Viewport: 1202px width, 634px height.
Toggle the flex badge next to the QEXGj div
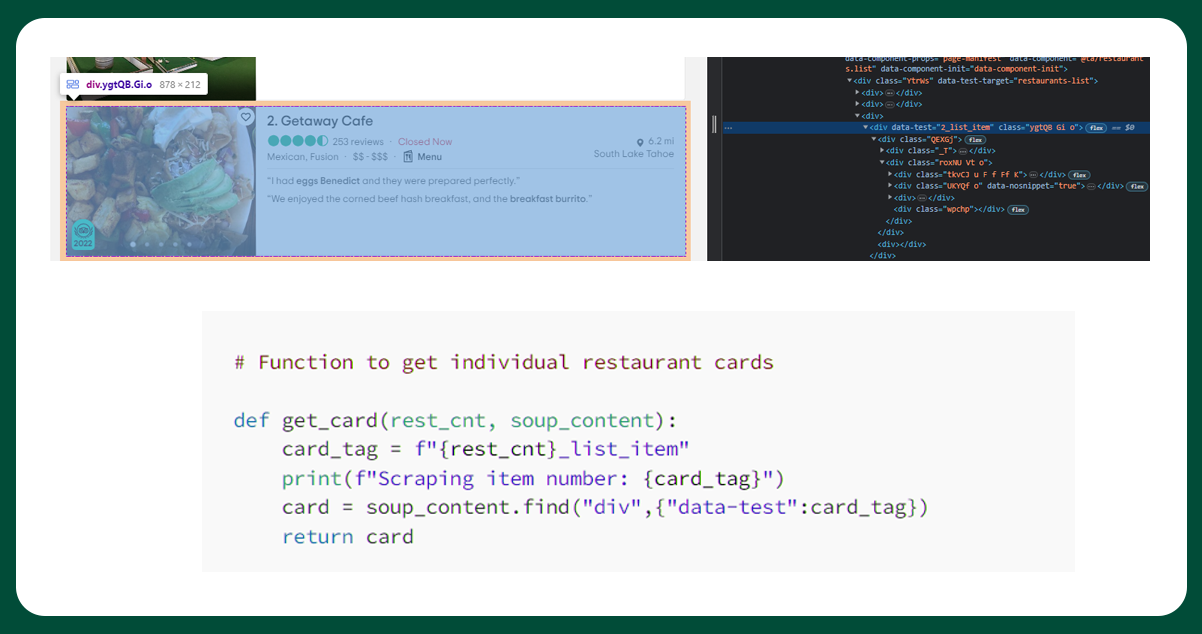(974, 139)
